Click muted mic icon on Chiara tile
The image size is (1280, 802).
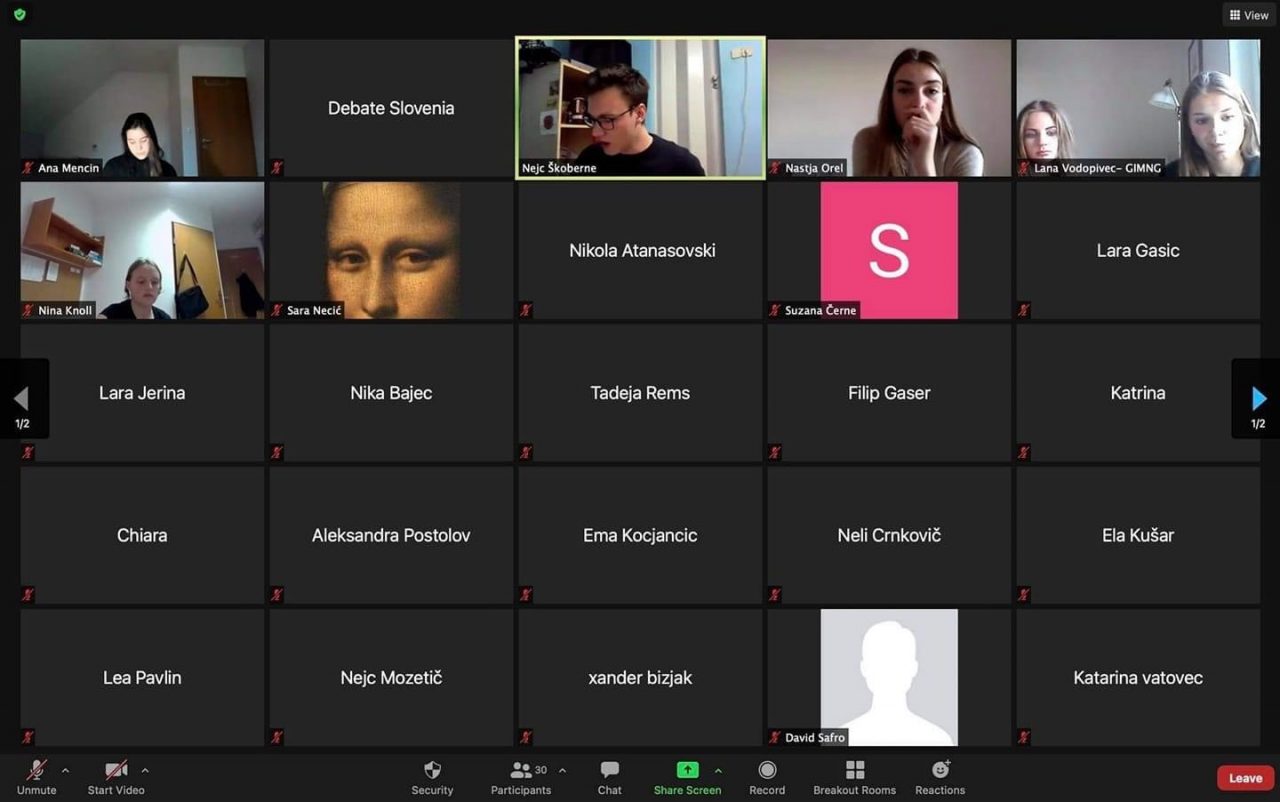[x=28, y=595]
